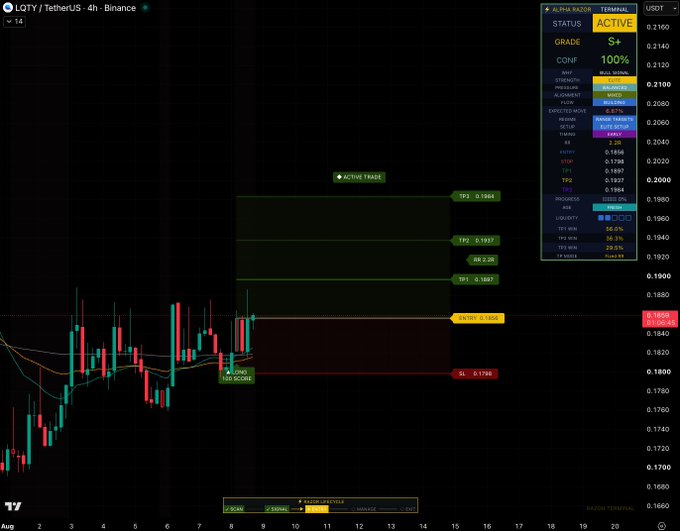Click the 15 date axis label
This screenshot has height=531, width=680.
455,526
